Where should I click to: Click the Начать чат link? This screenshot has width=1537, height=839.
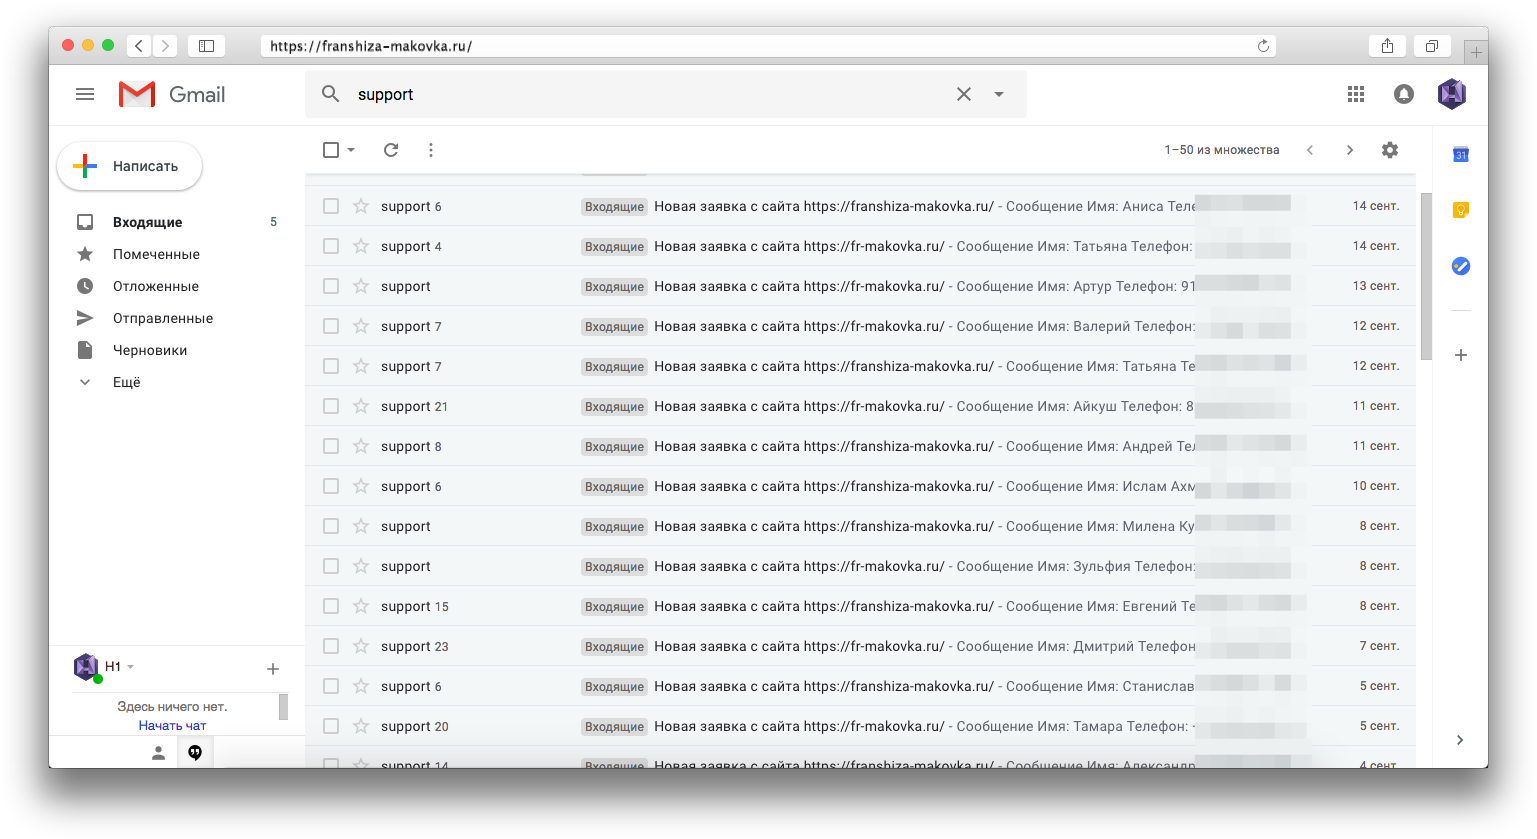click(172, 726)
